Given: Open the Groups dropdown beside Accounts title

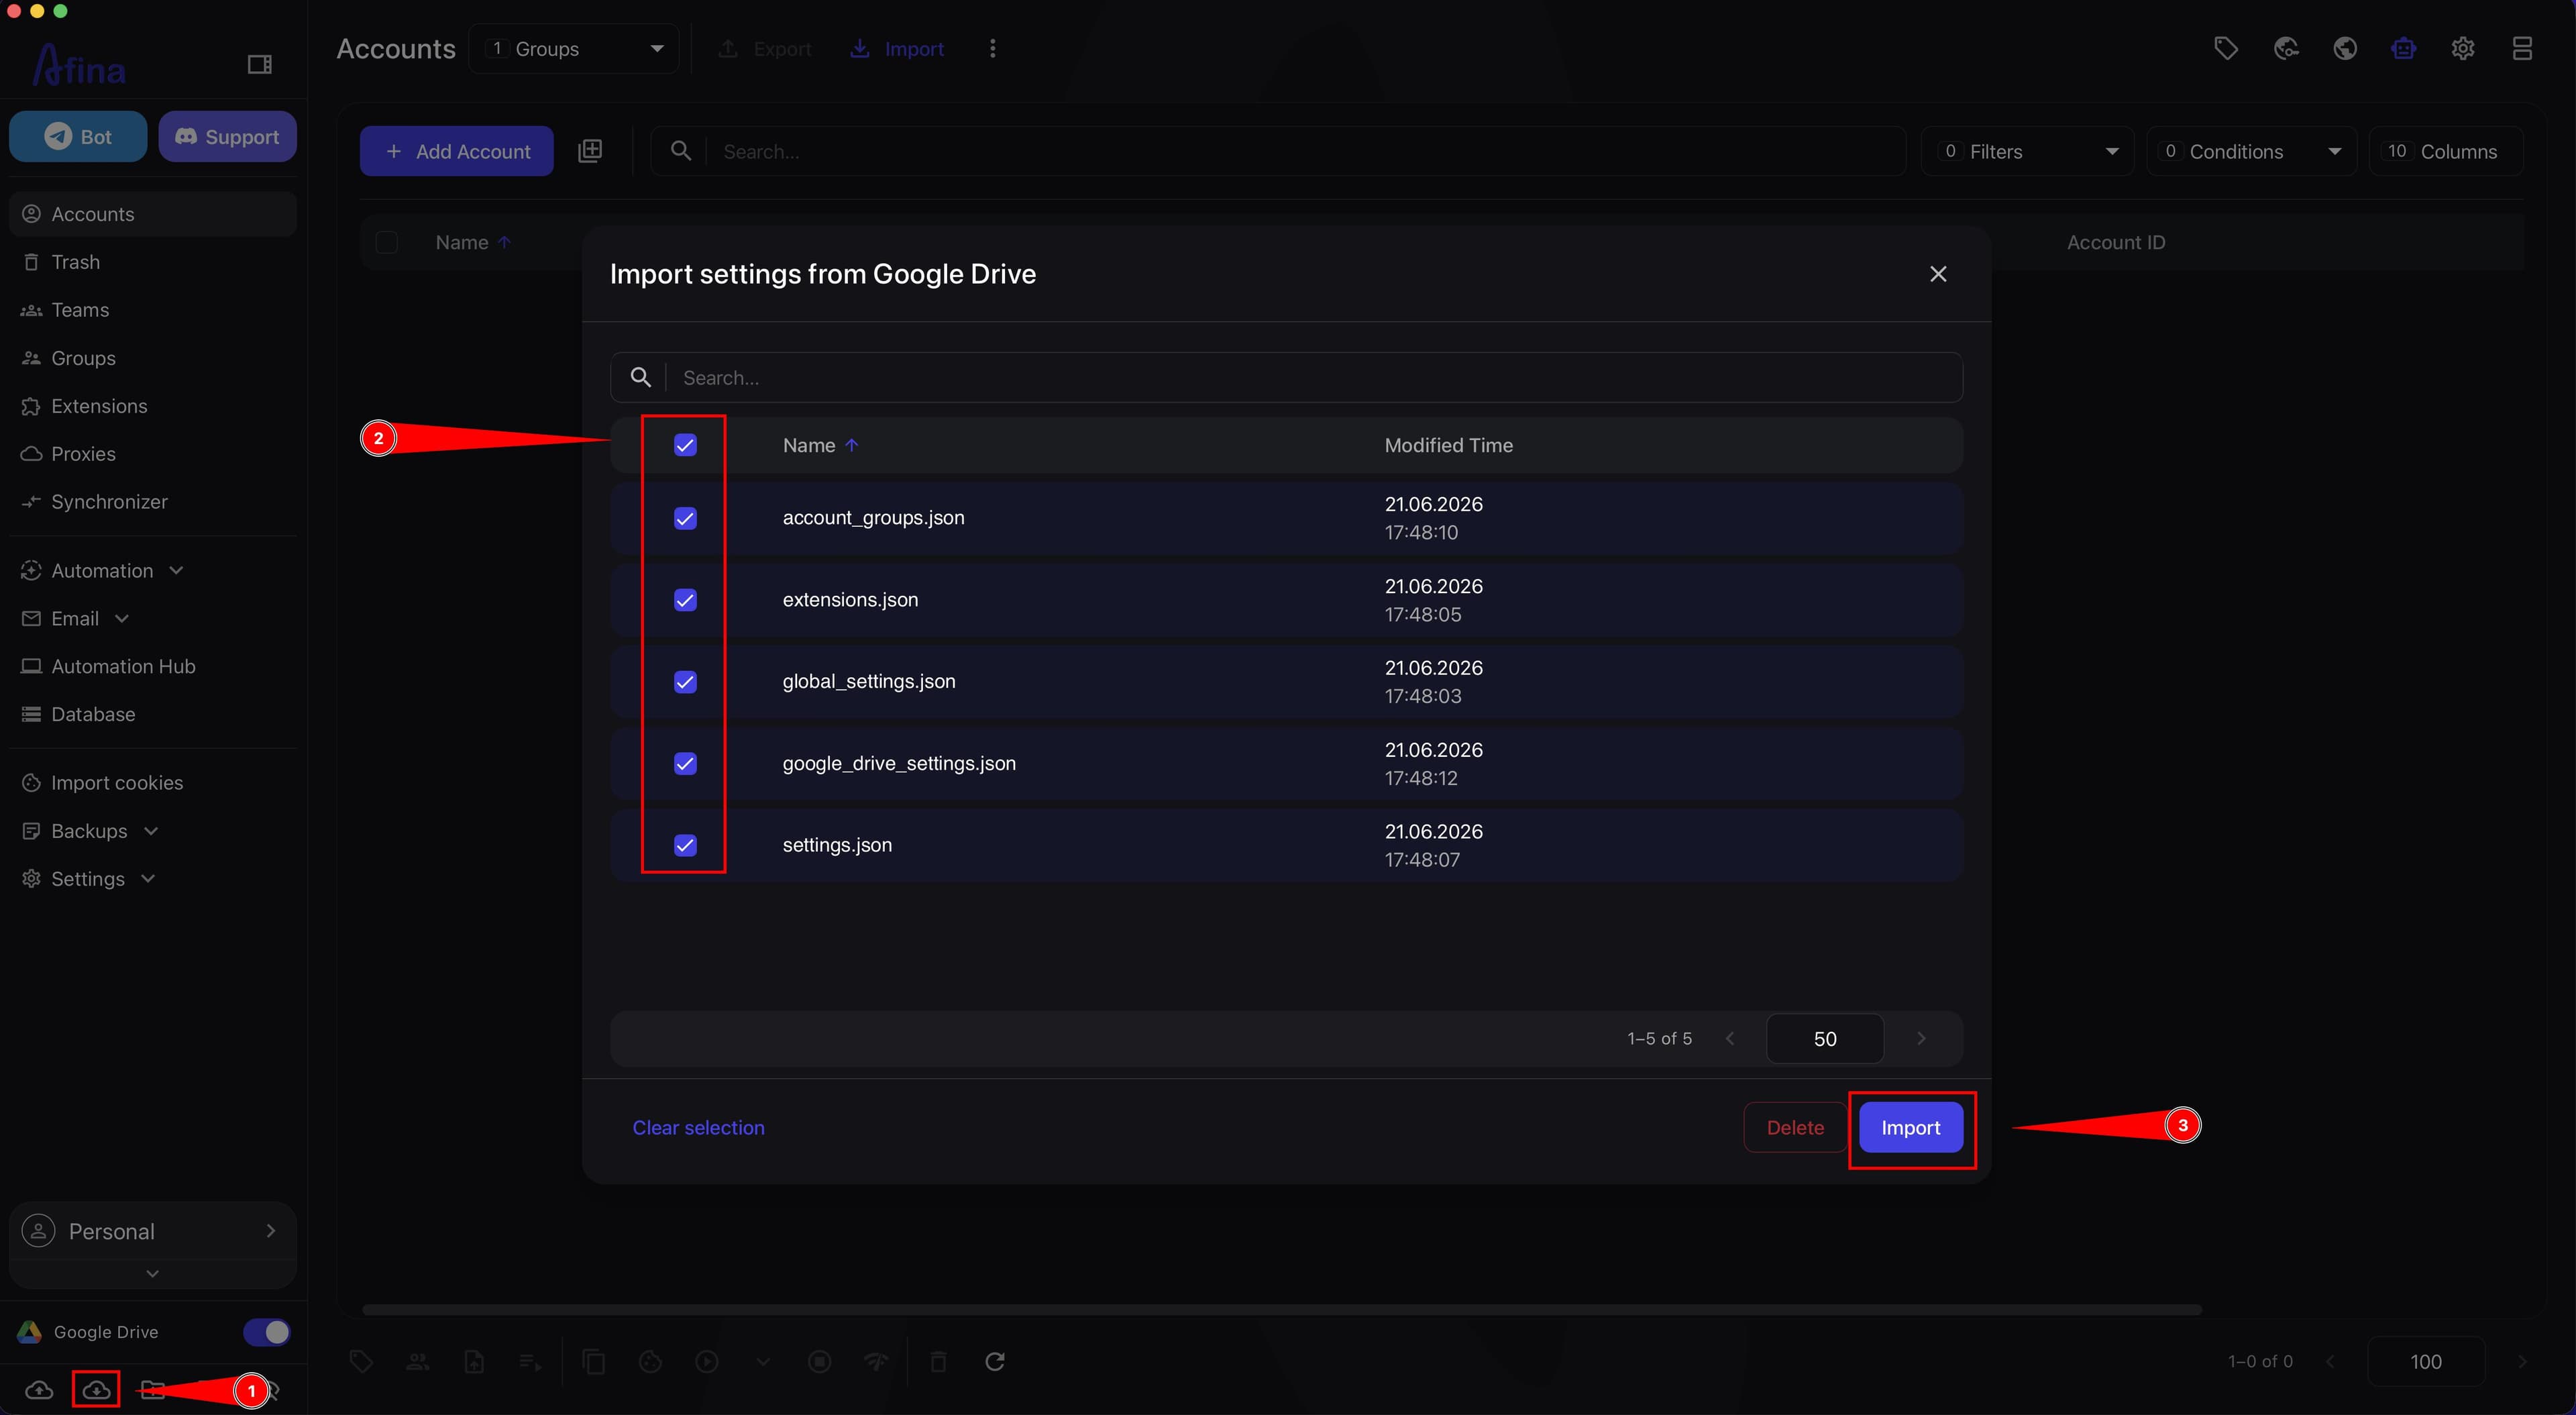Looking at the screenshot, I should [x=574, y=48].
